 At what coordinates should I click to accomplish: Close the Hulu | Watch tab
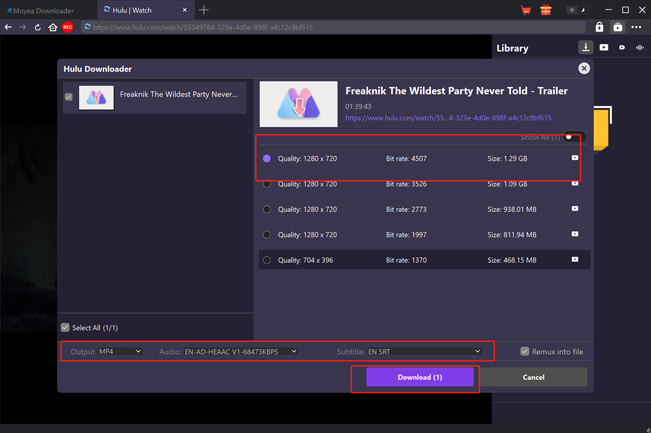pos(185,10)
